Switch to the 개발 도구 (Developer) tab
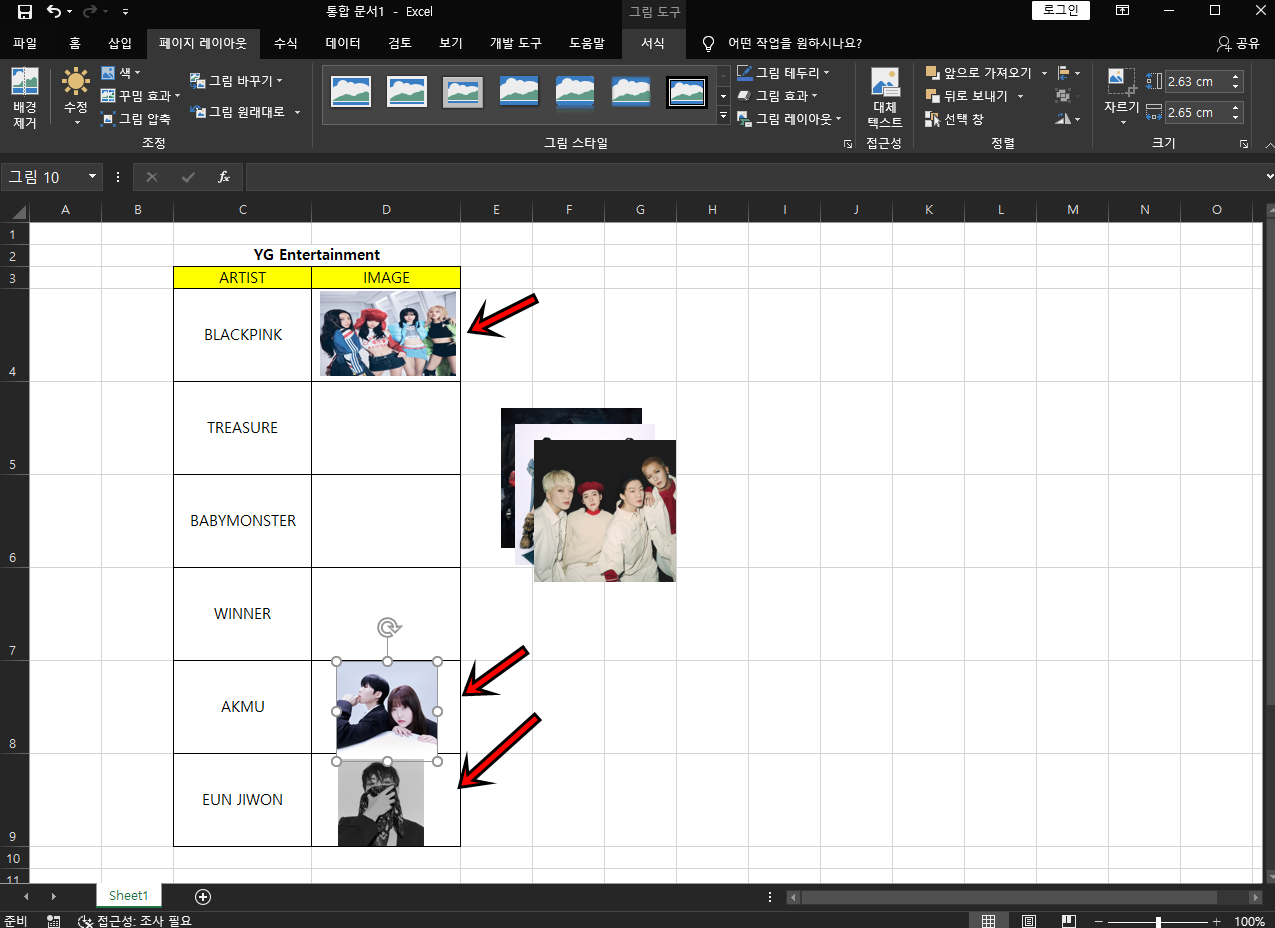The height and width of the screenshot is (928, 1275). (x=515, y=44)
